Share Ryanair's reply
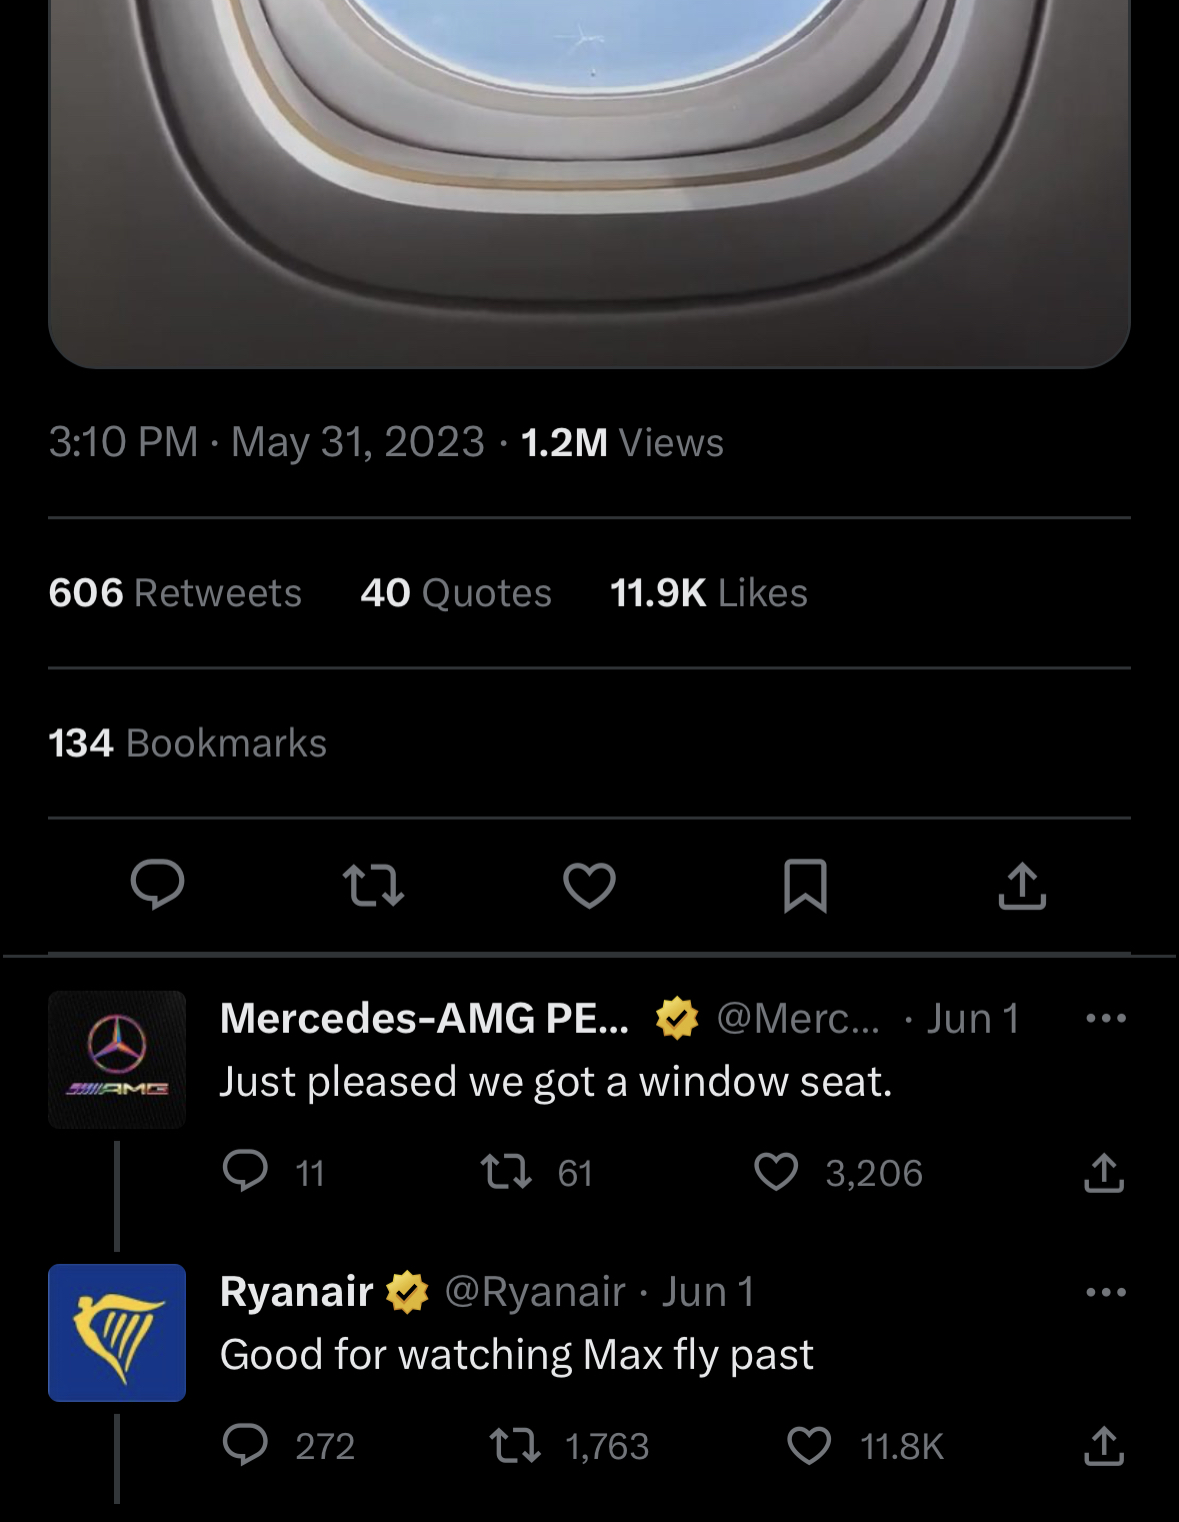The height and width of the screenshot is (1522, 1179). click(1104, 1445)
